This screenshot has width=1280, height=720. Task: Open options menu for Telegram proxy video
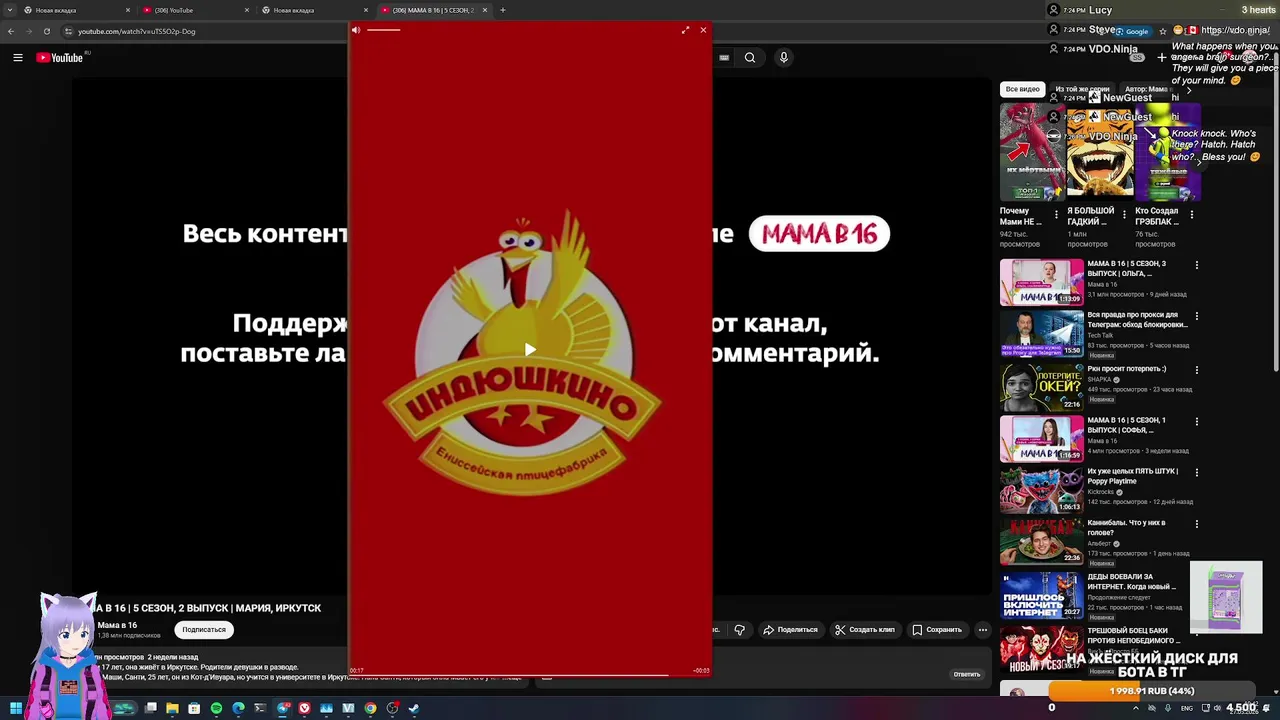pyautogui.click(x=1197, y=316)
